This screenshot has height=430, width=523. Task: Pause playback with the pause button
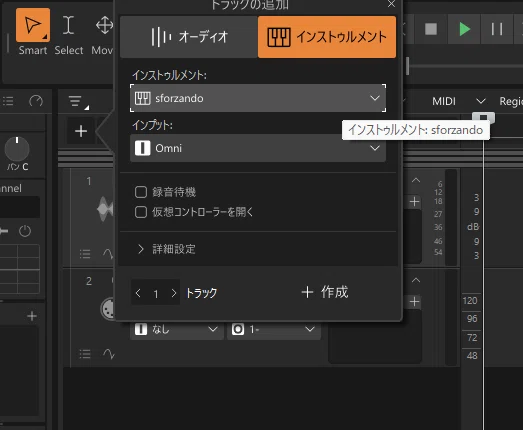click(497, 29)
